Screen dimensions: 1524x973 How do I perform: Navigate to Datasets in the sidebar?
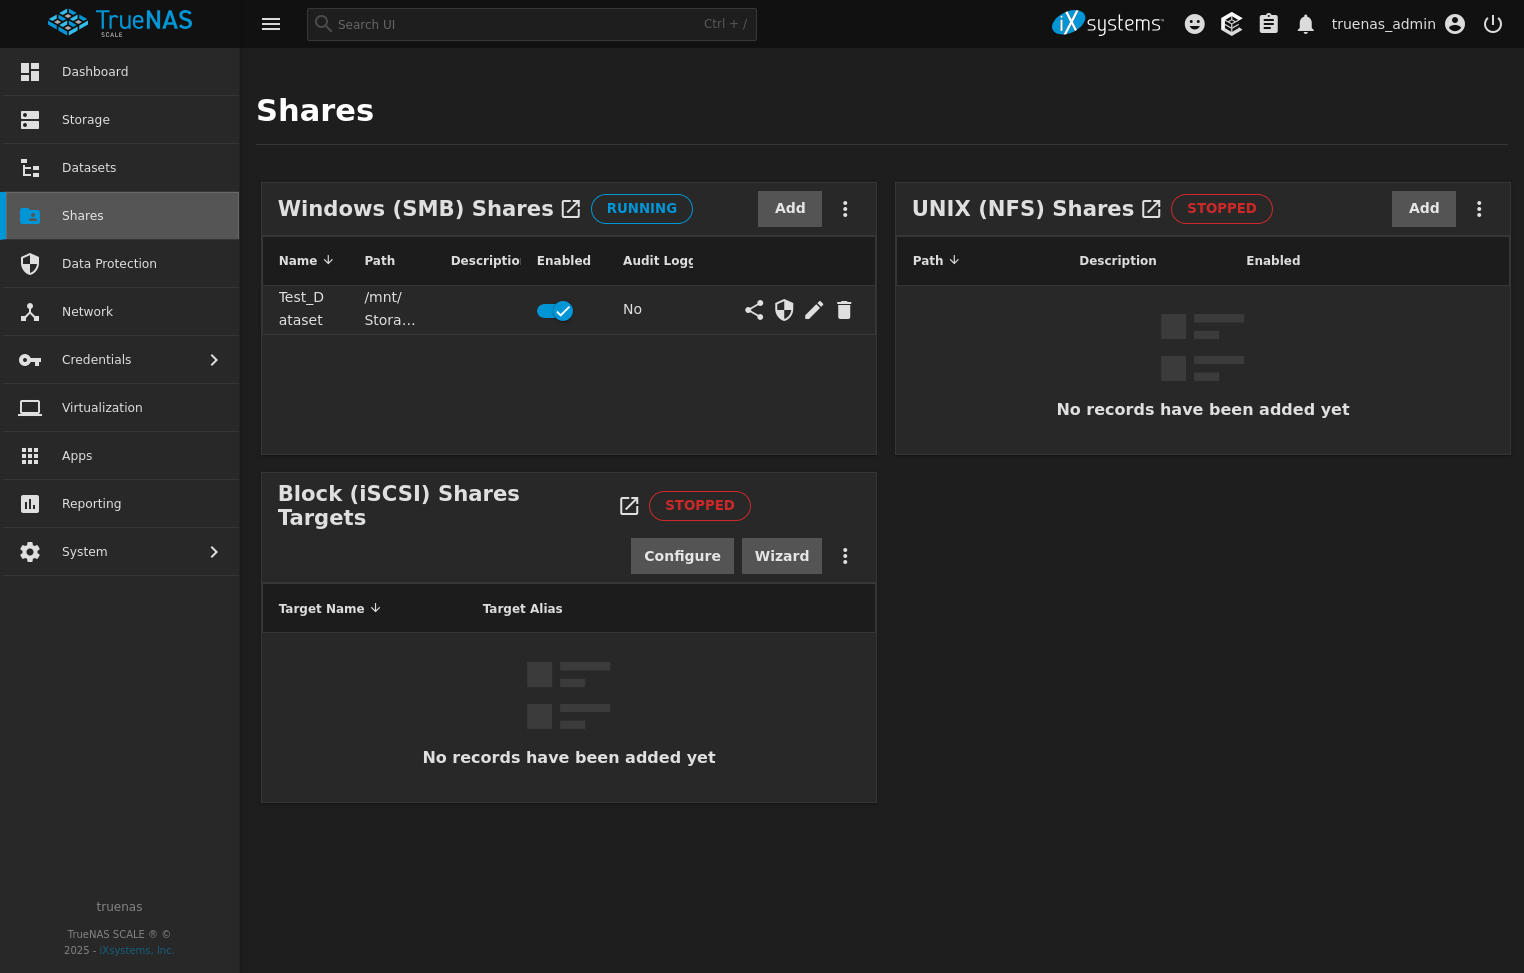[89, 168]
